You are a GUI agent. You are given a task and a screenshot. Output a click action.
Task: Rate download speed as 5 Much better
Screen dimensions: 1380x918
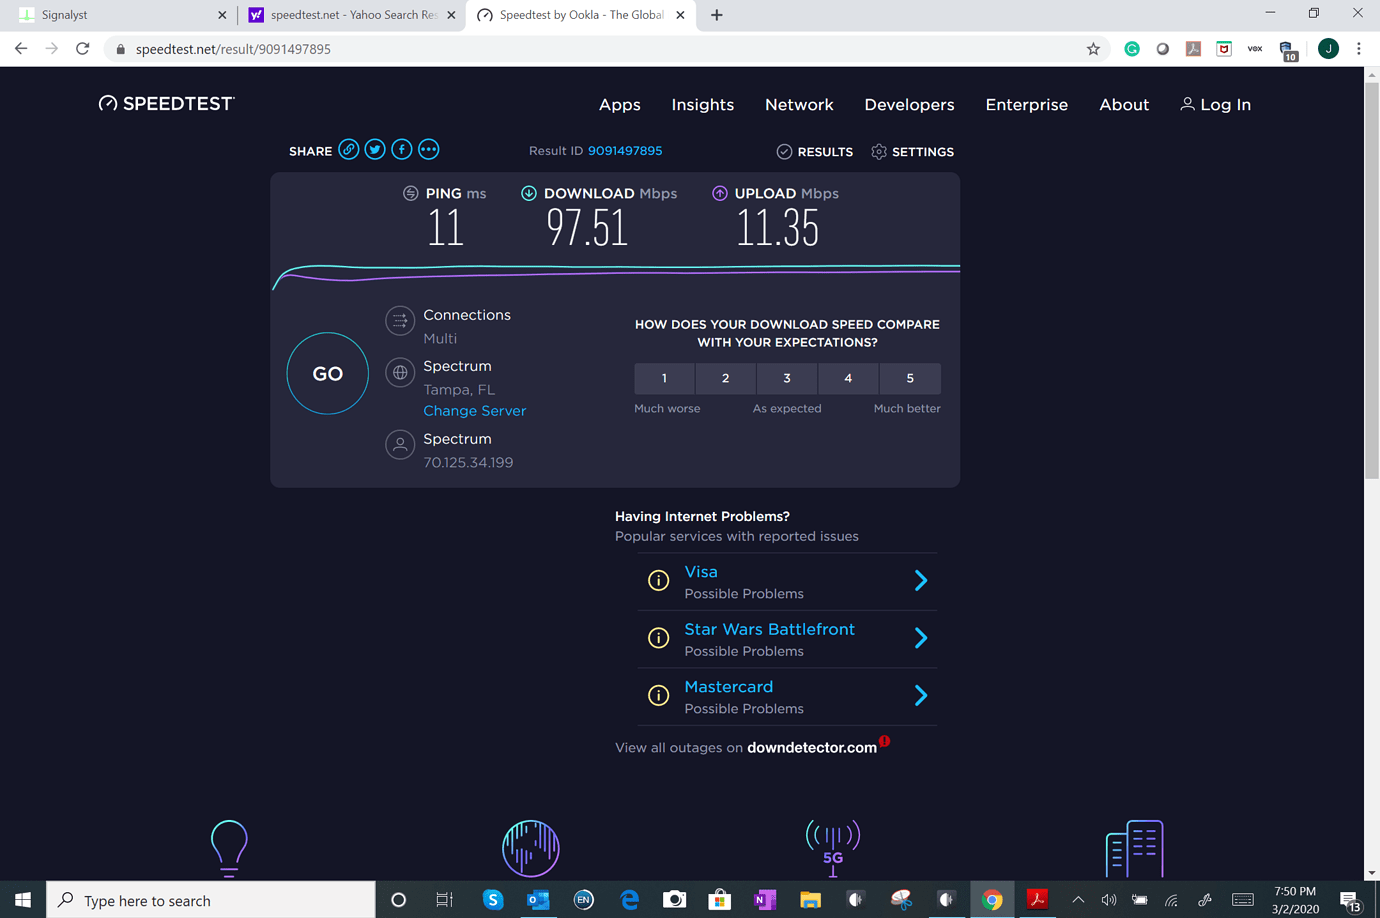[910, 378]
